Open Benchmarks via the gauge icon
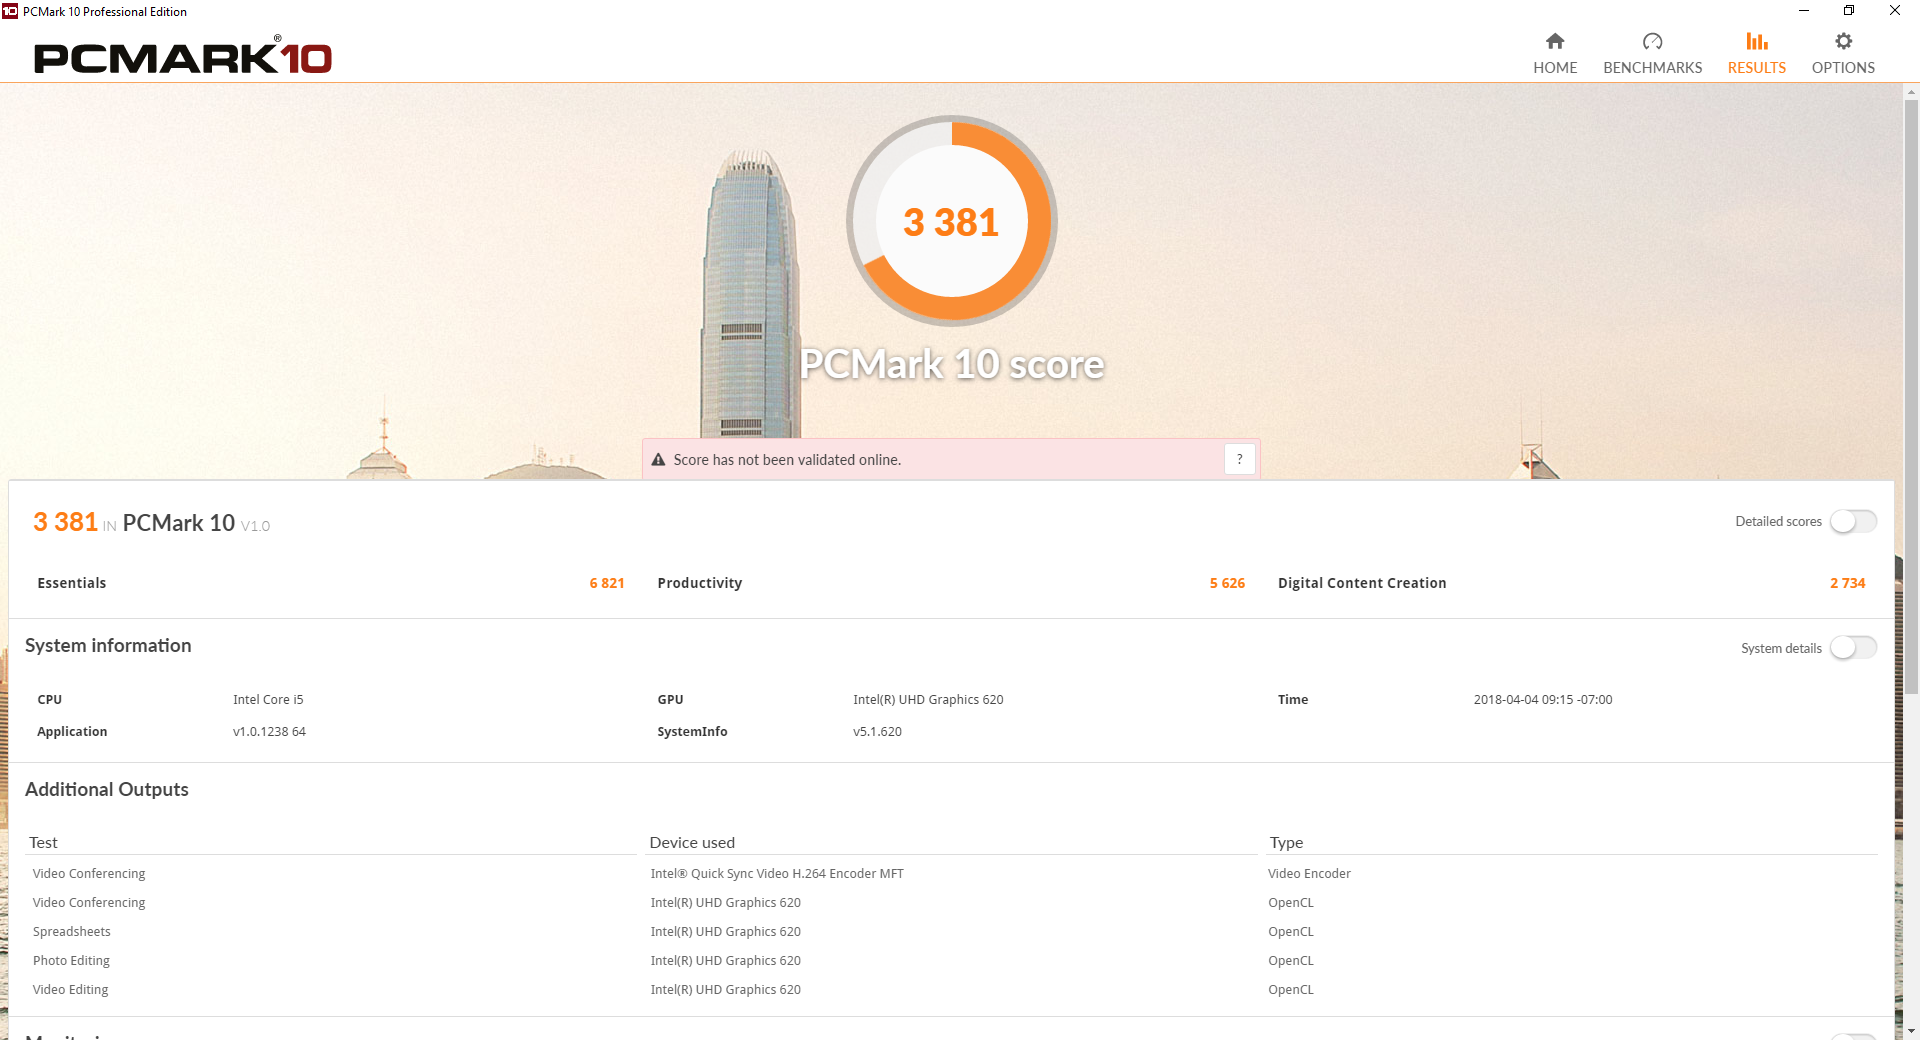 1652,41
